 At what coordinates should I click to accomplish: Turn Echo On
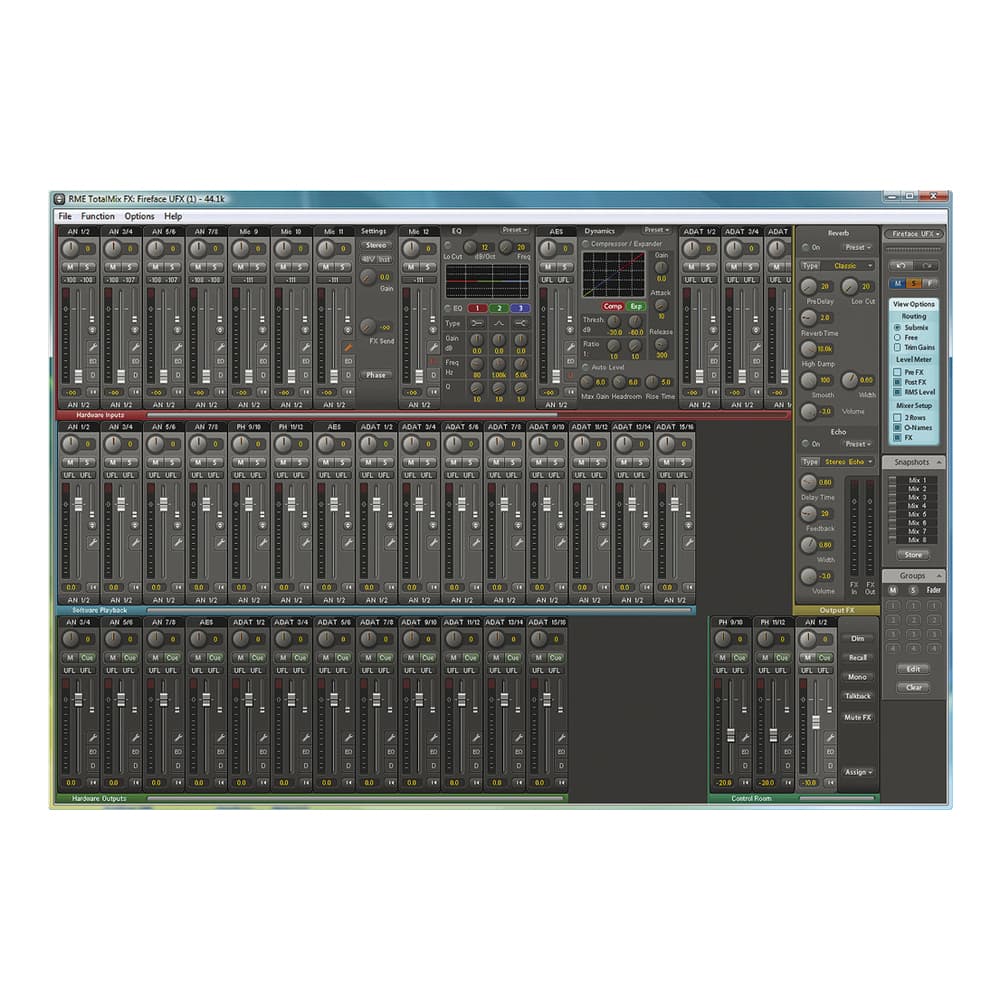point(805,443)
